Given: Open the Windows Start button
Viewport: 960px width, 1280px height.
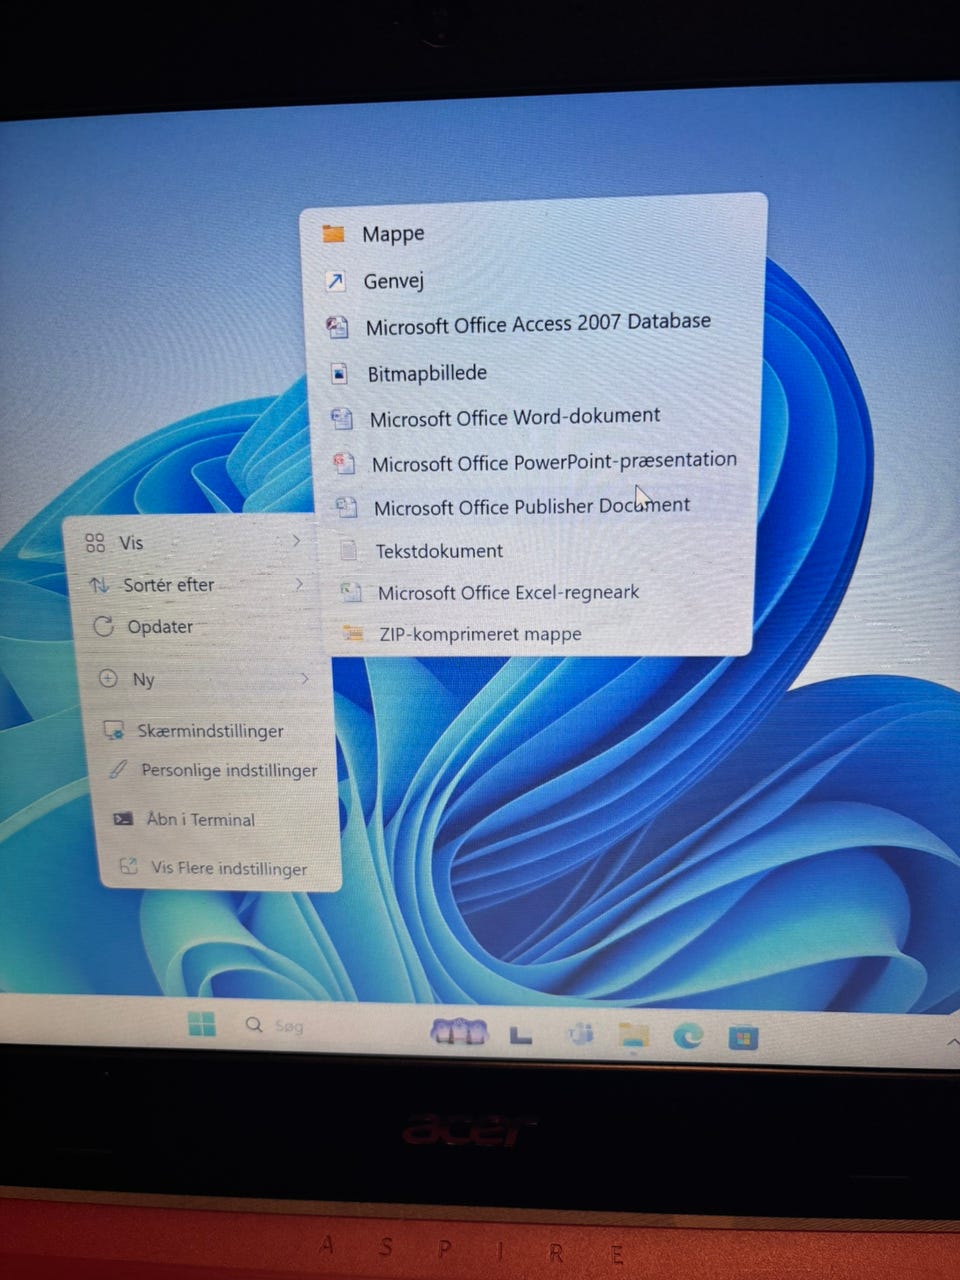Looking at the screenshot, I should coord(201,1024).
